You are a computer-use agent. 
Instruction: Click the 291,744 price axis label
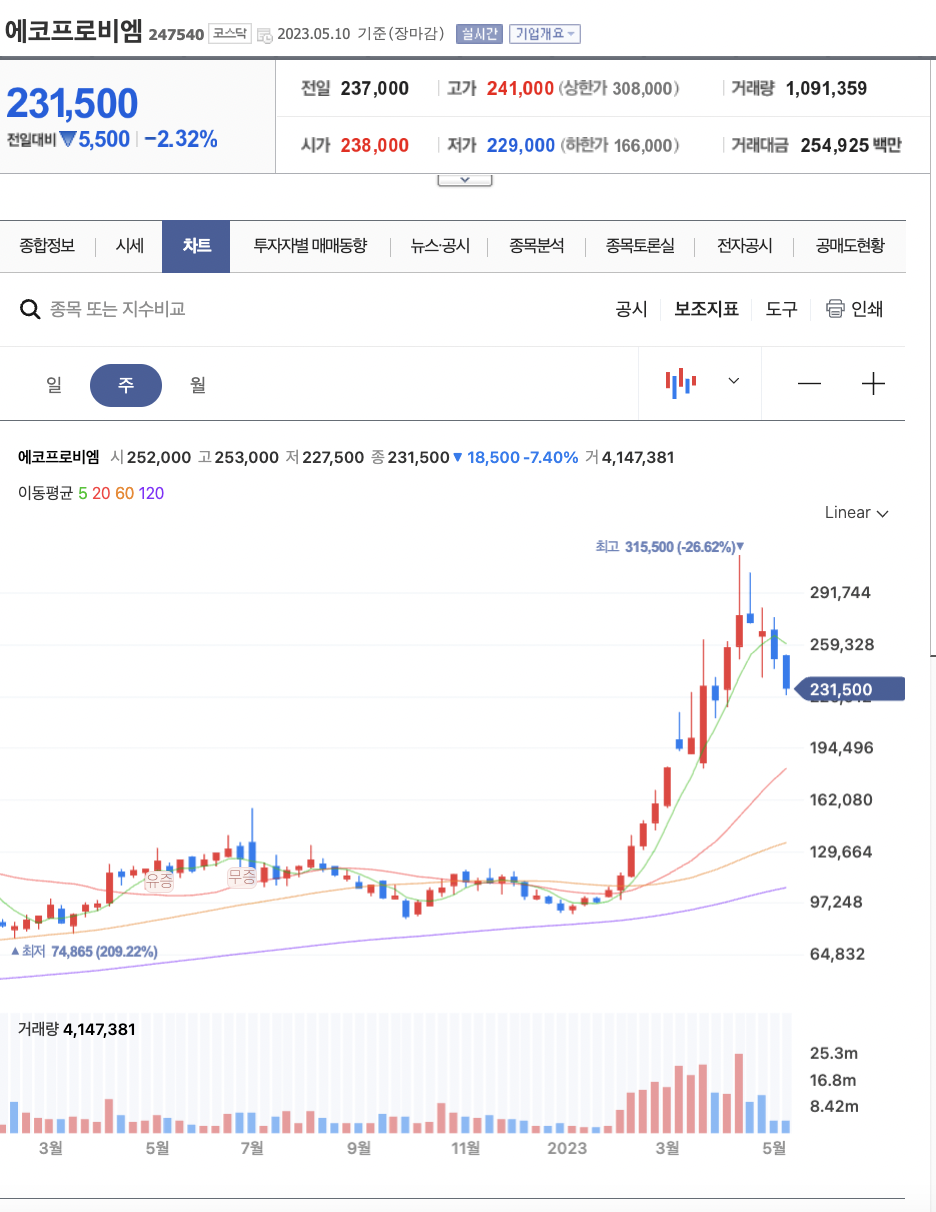point(840,592)
